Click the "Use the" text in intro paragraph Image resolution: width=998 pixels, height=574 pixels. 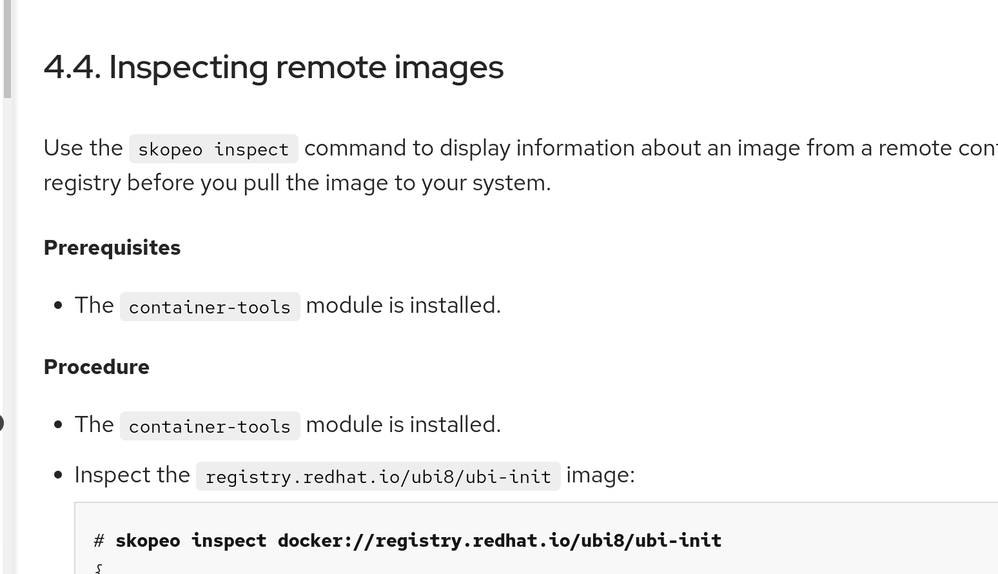tap(83, 148)
